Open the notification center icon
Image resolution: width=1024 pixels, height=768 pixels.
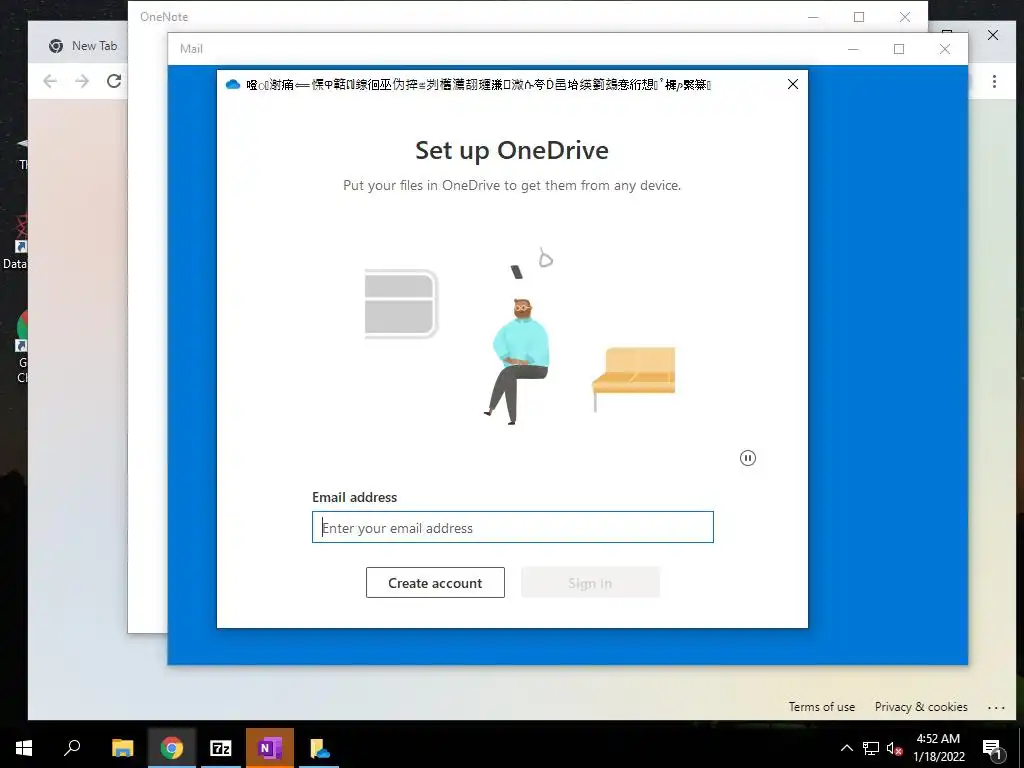993,748
